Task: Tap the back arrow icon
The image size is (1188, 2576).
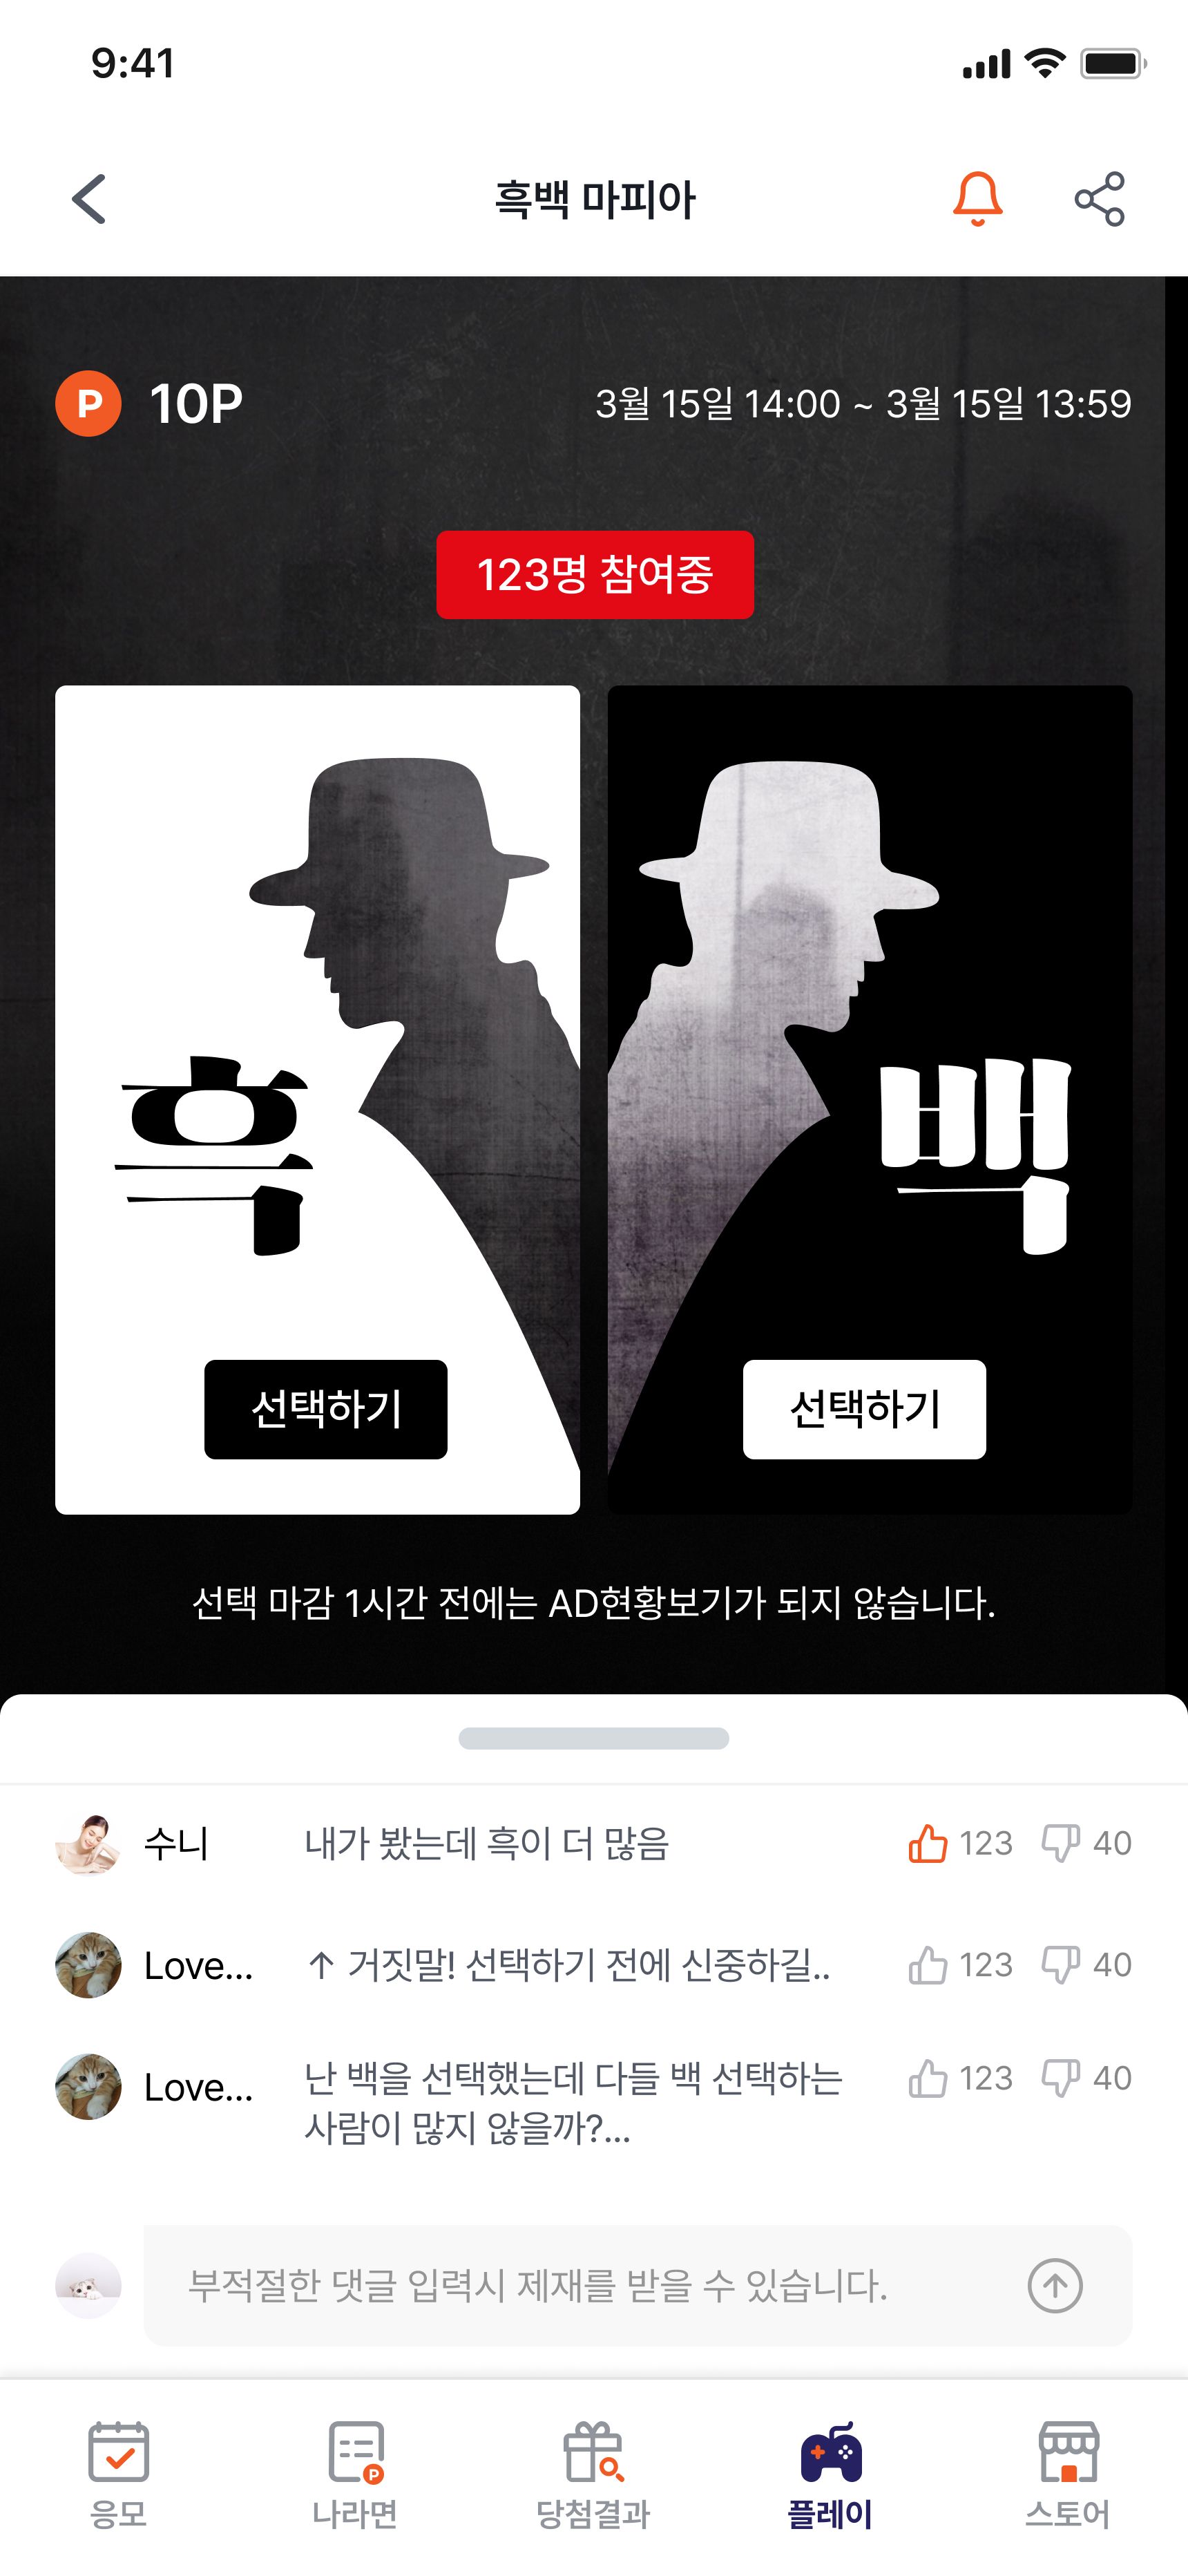Action: click(x=89, y=199)
